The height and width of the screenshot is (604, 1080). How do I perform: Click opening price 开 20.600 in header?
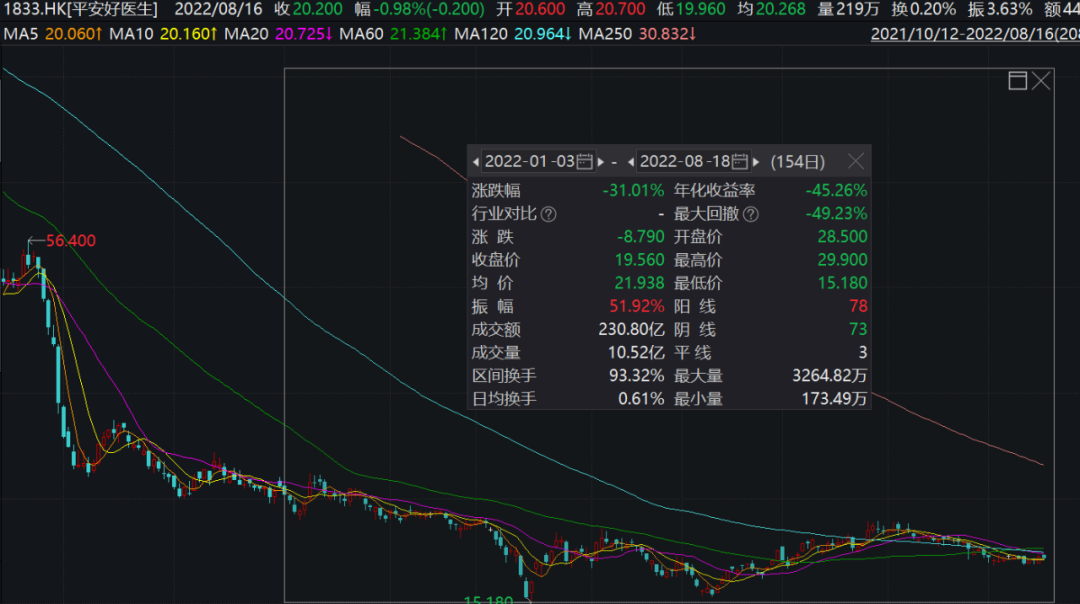(530, 9)
